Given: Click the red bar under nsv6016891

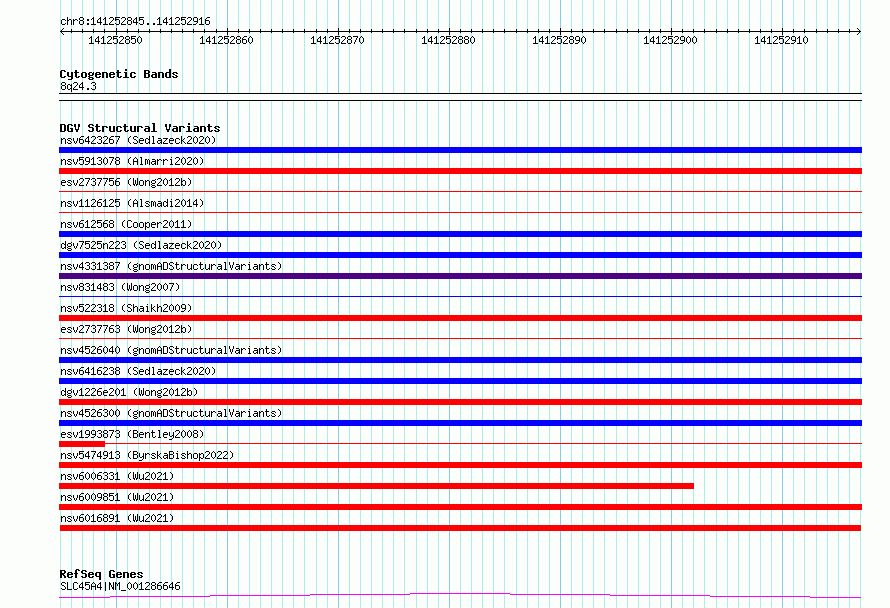Looking at the screenshot, I should point(460,528).
